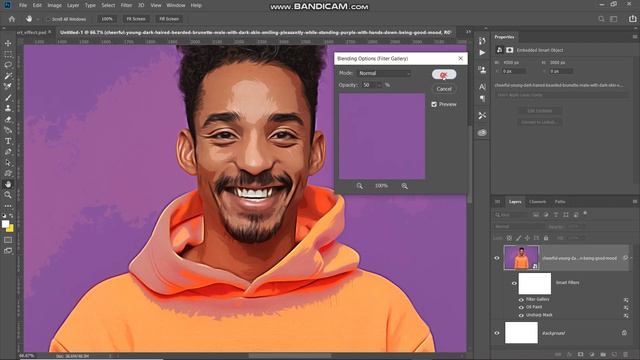The width and height of the screenshot is (640, 360).
Task: Switch to the Channels tab
Action: point(538,202)
